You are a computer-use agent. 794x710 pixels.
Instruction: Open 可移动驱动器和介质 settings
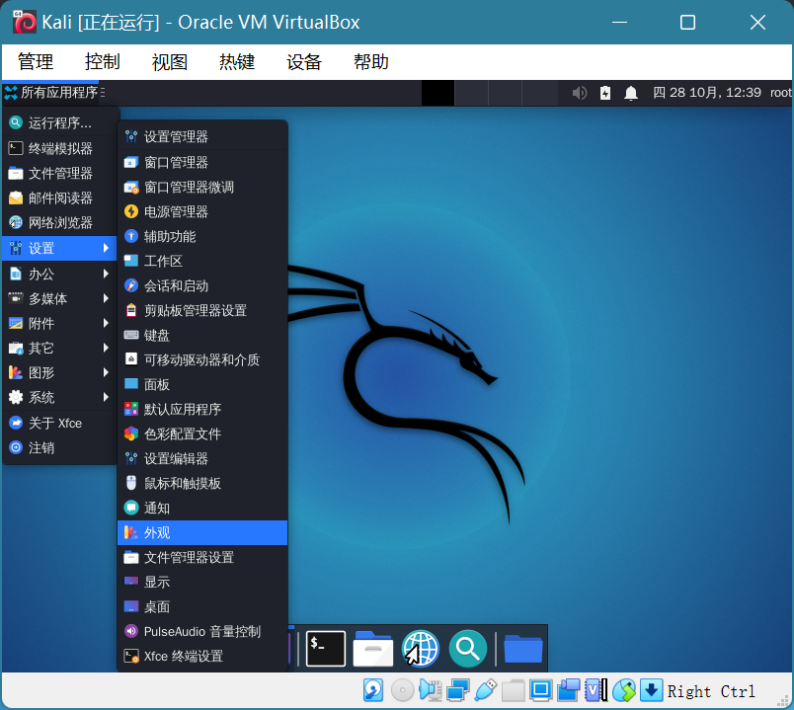click(x=203, y=360)
